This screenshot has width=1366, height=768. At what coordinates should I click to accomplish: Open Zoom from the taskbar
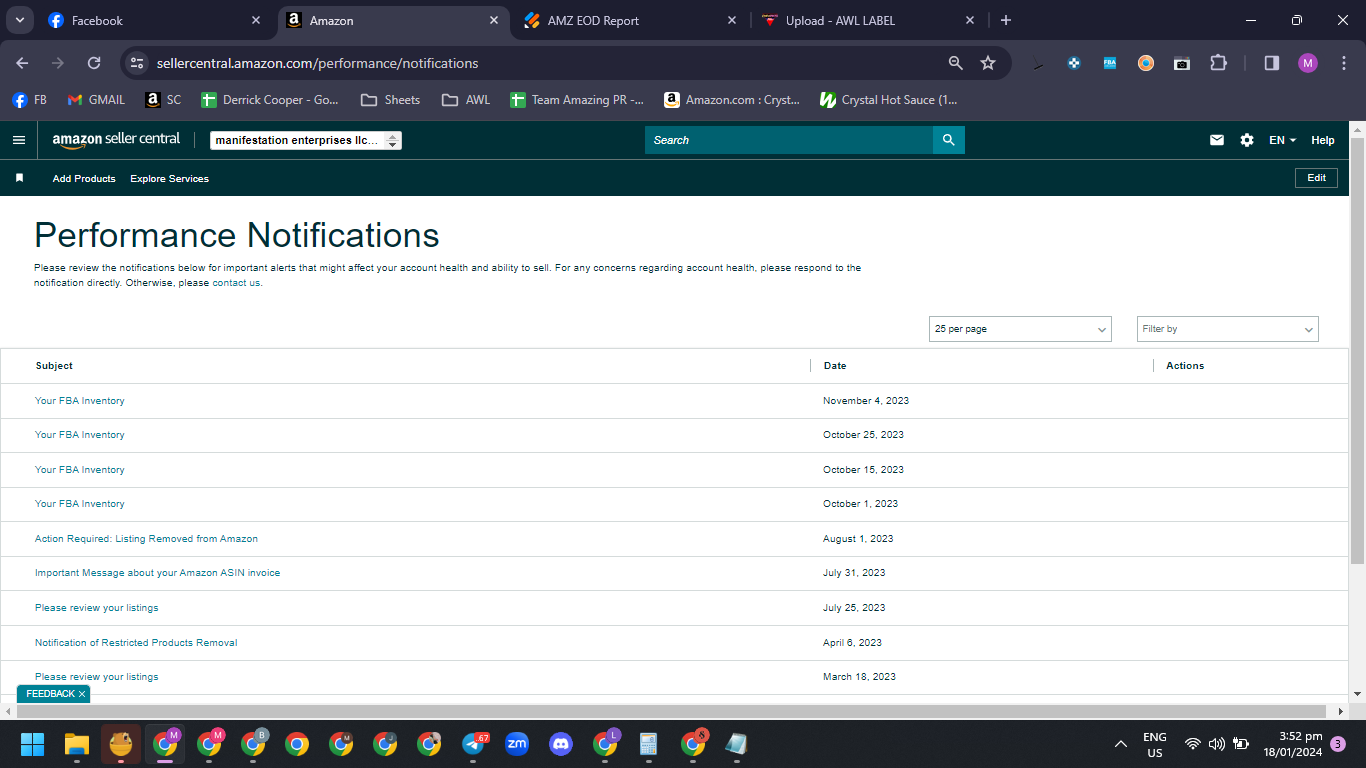(517, 744)
